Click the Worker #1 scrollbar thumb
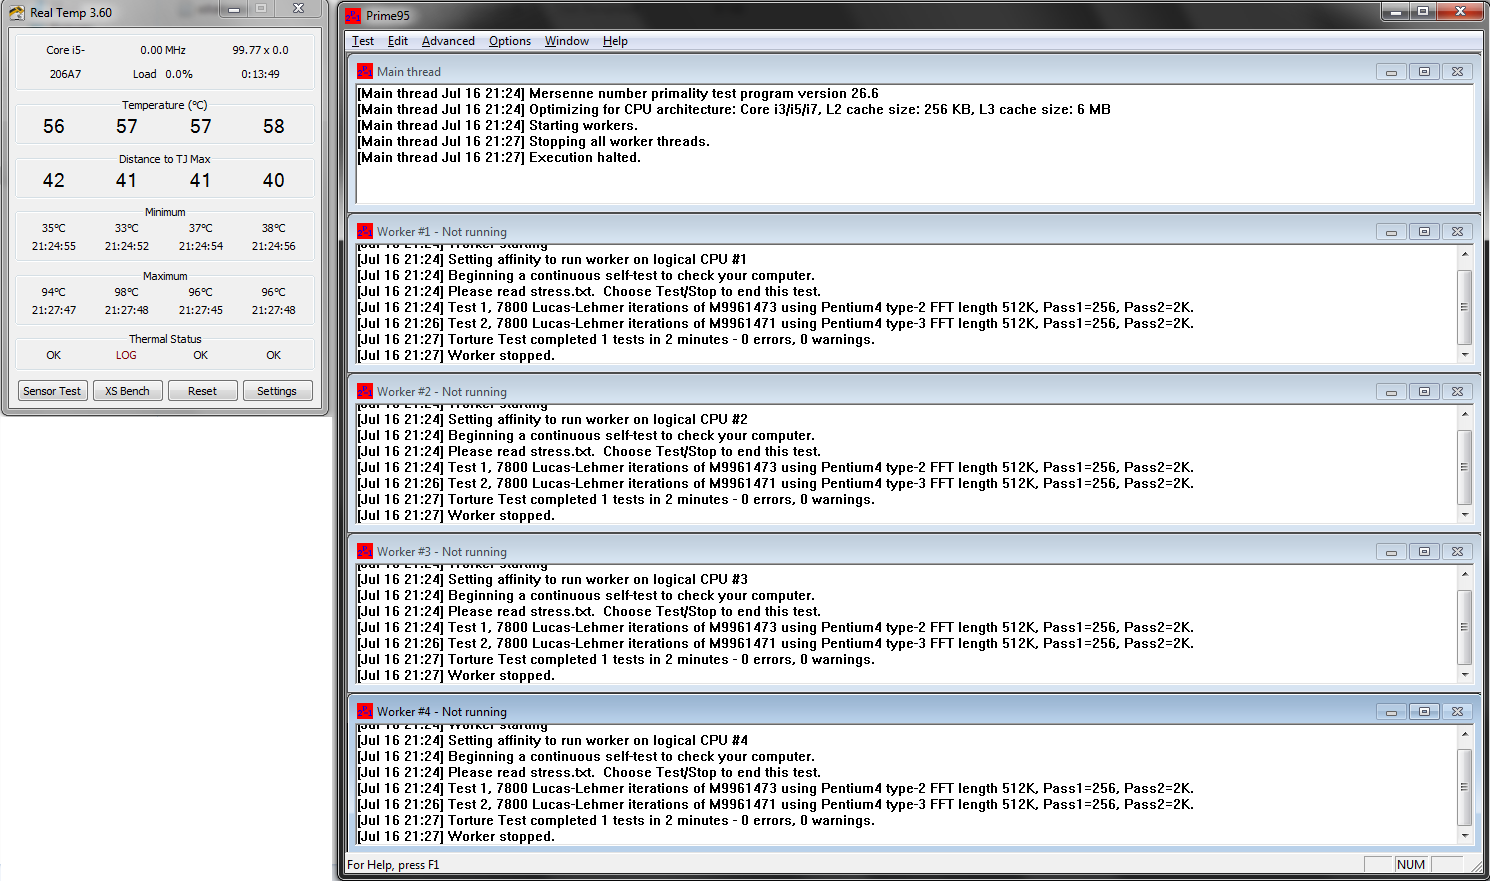The width and height of the screenshot is (1490, 881). [1465, 307]
